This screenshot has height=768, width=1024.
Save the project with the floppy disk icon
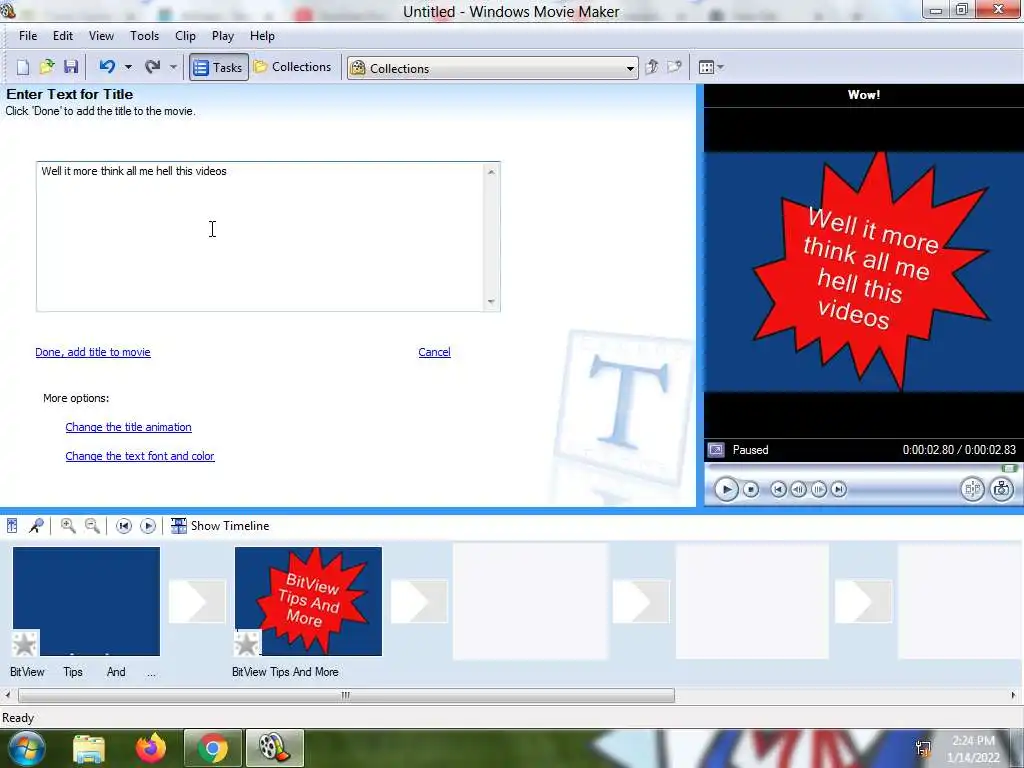pyautogui.click(x=71, y=67)
